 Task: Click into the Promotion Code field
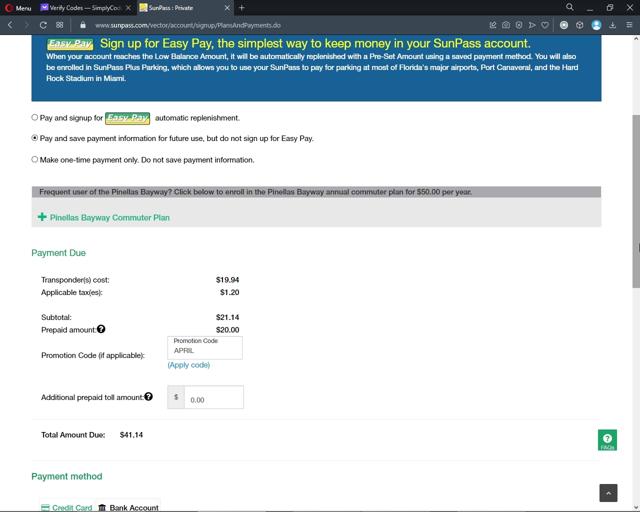(x=205, y=348)
